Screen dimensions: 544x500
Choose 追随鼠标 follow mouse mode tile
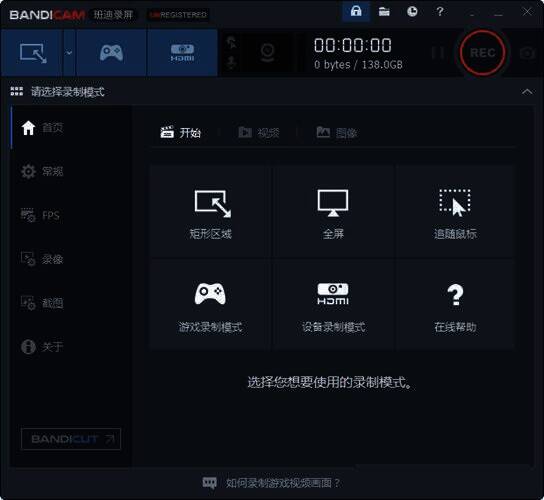(x=455, y=212)
